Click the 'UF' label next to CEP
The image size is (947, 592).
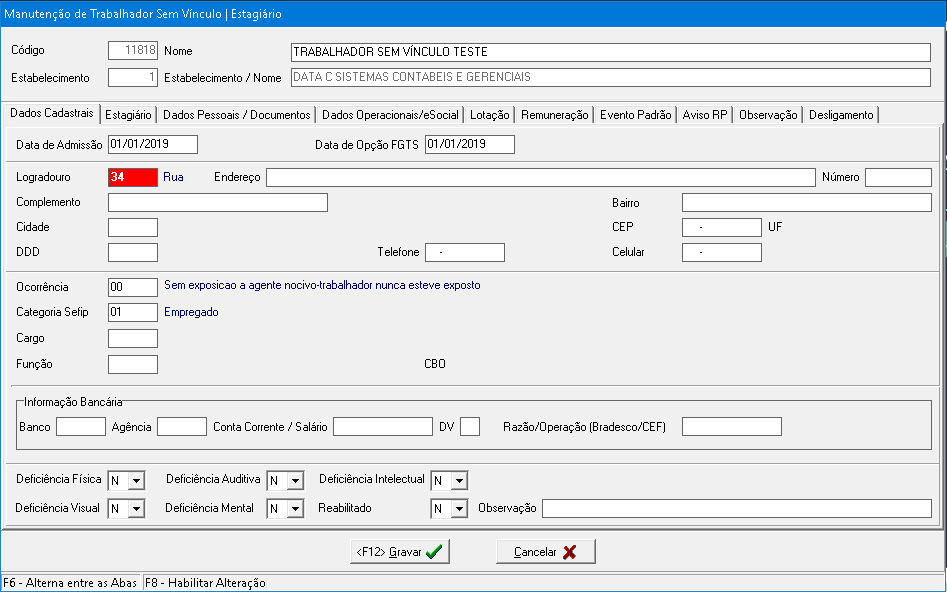click(775, 227)
